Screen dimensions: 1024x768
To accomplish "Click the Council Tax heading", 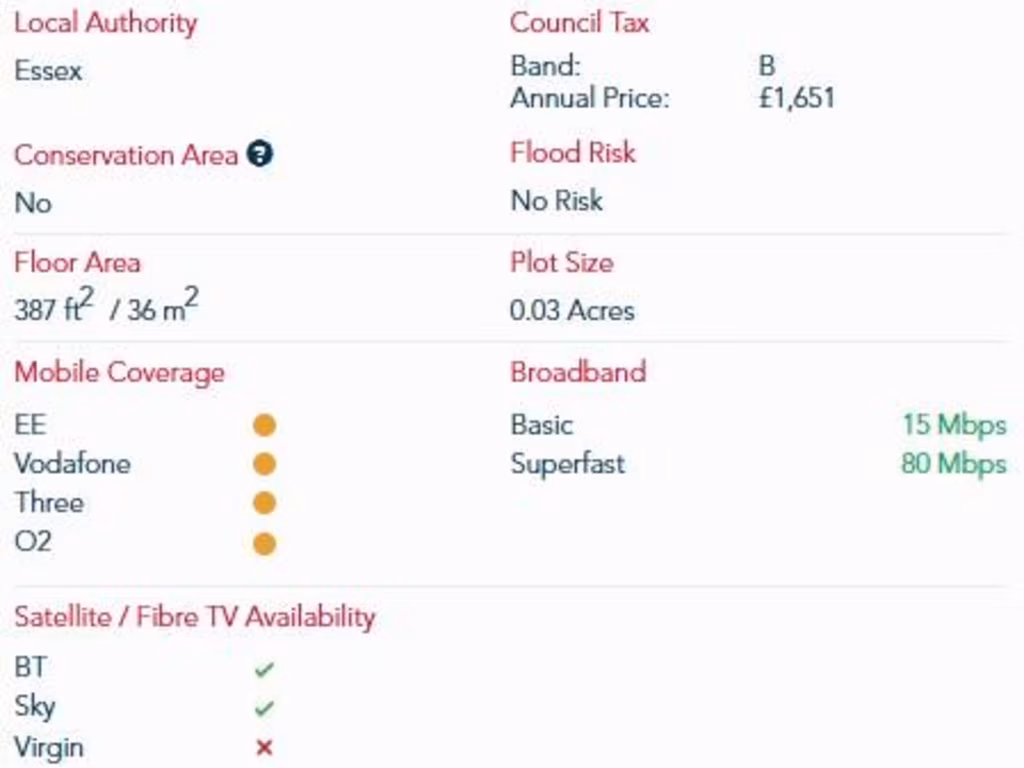I will pyautogui.click(x=579, y=23).
